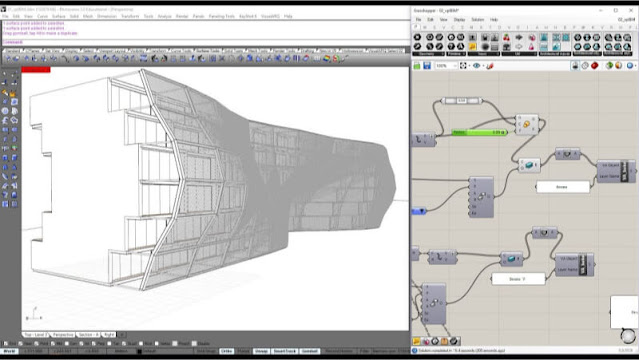Click the sketch pen icon in the Grasshopper toolbar
Viewport: 639px width, 360px height.
coord(490,66)
